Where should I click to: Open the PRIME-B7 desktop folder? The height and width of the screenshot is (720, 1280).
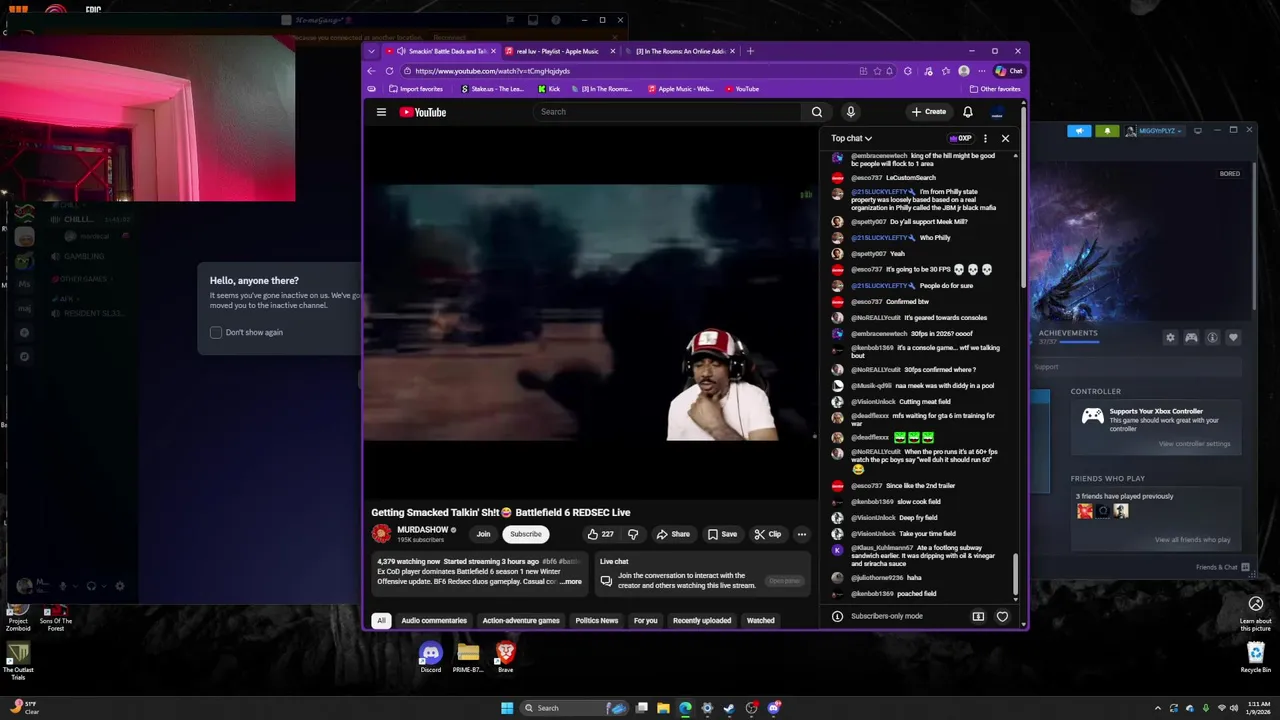(468, 657)
